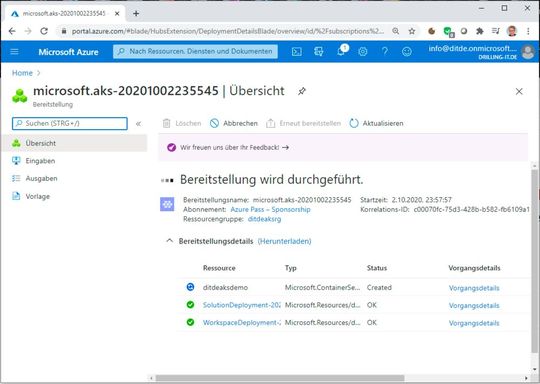Screen dimensions: 540x384
Task: Launch Cloud Shell from top bar
Action: 297,52
